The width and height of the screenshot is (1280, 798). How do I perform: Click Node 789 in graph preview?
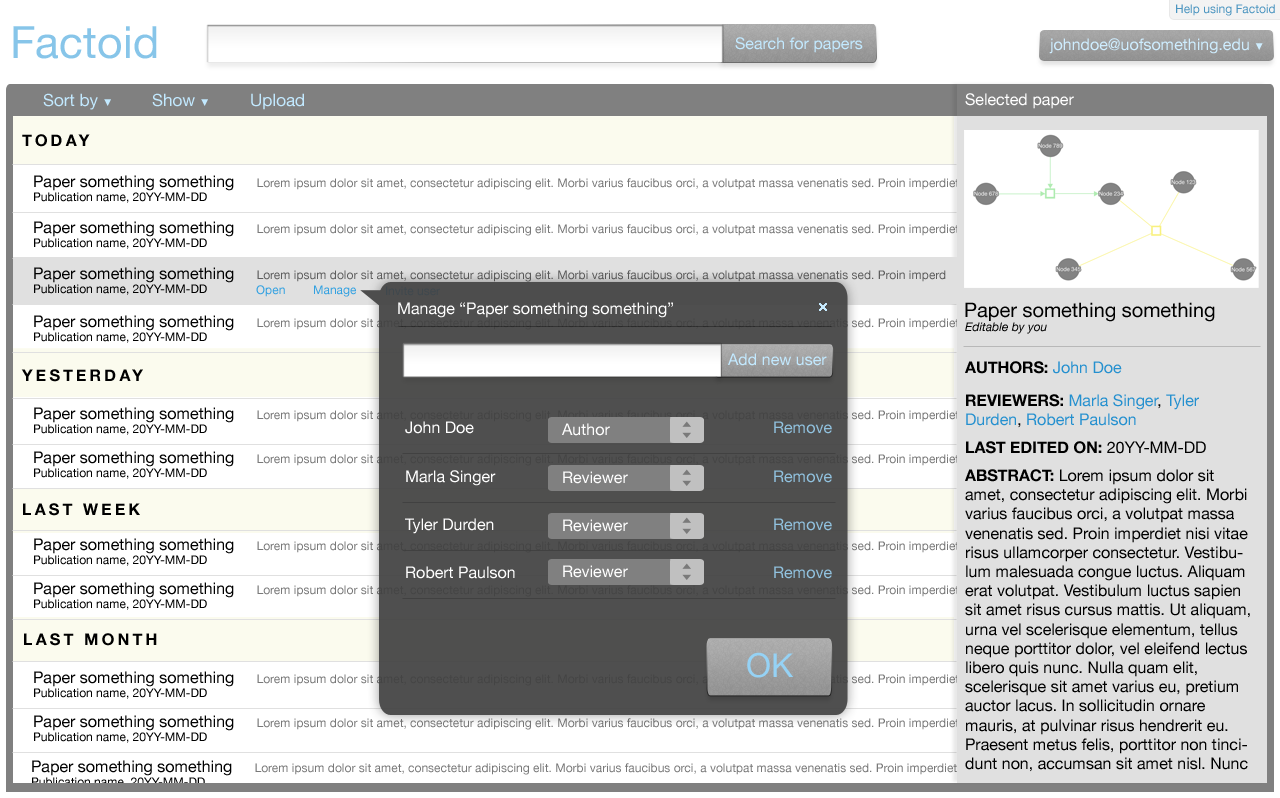1049,146
